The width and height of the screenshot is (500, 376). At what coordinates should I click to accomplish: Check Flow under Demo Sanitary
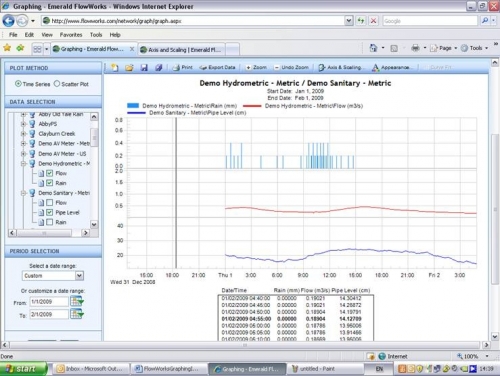tap(50, 202)
